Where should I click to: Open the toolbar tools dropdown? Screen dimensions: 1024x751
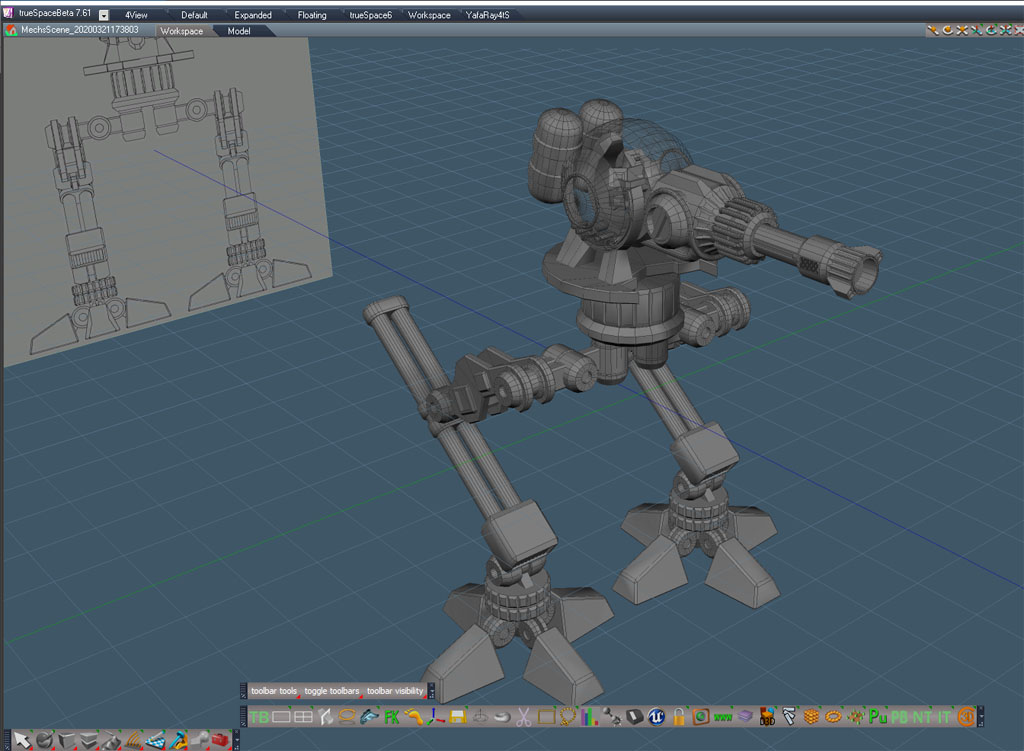274,691
